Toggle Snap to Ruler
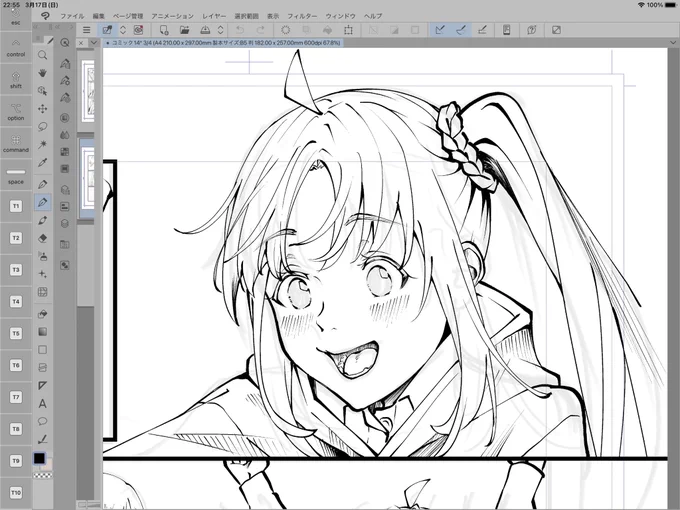 click(440, 30)
